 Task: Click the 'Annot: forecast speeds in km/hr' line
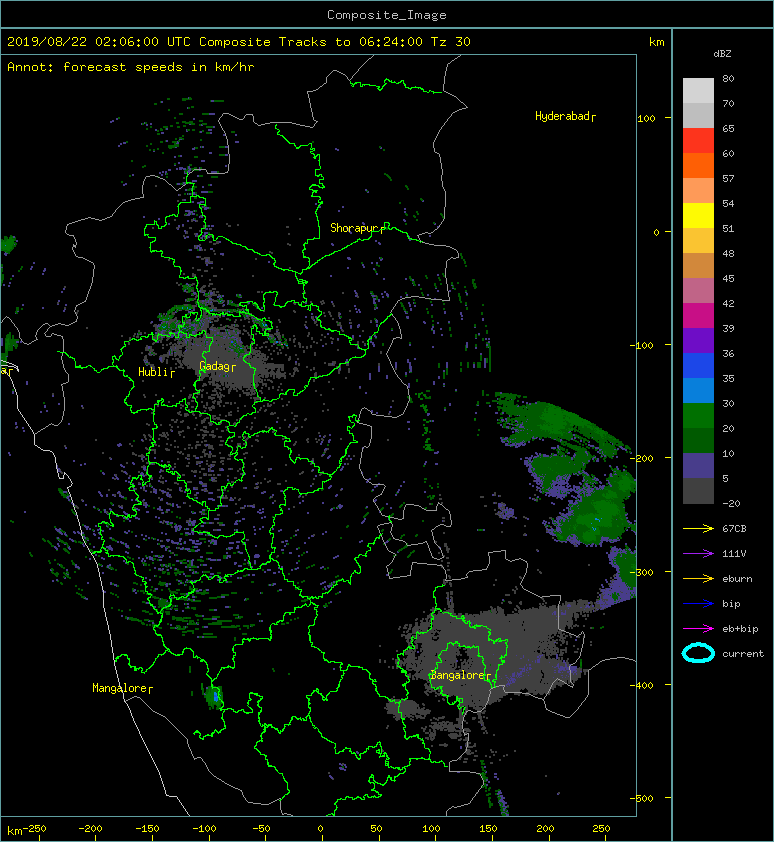coord(131,67)
